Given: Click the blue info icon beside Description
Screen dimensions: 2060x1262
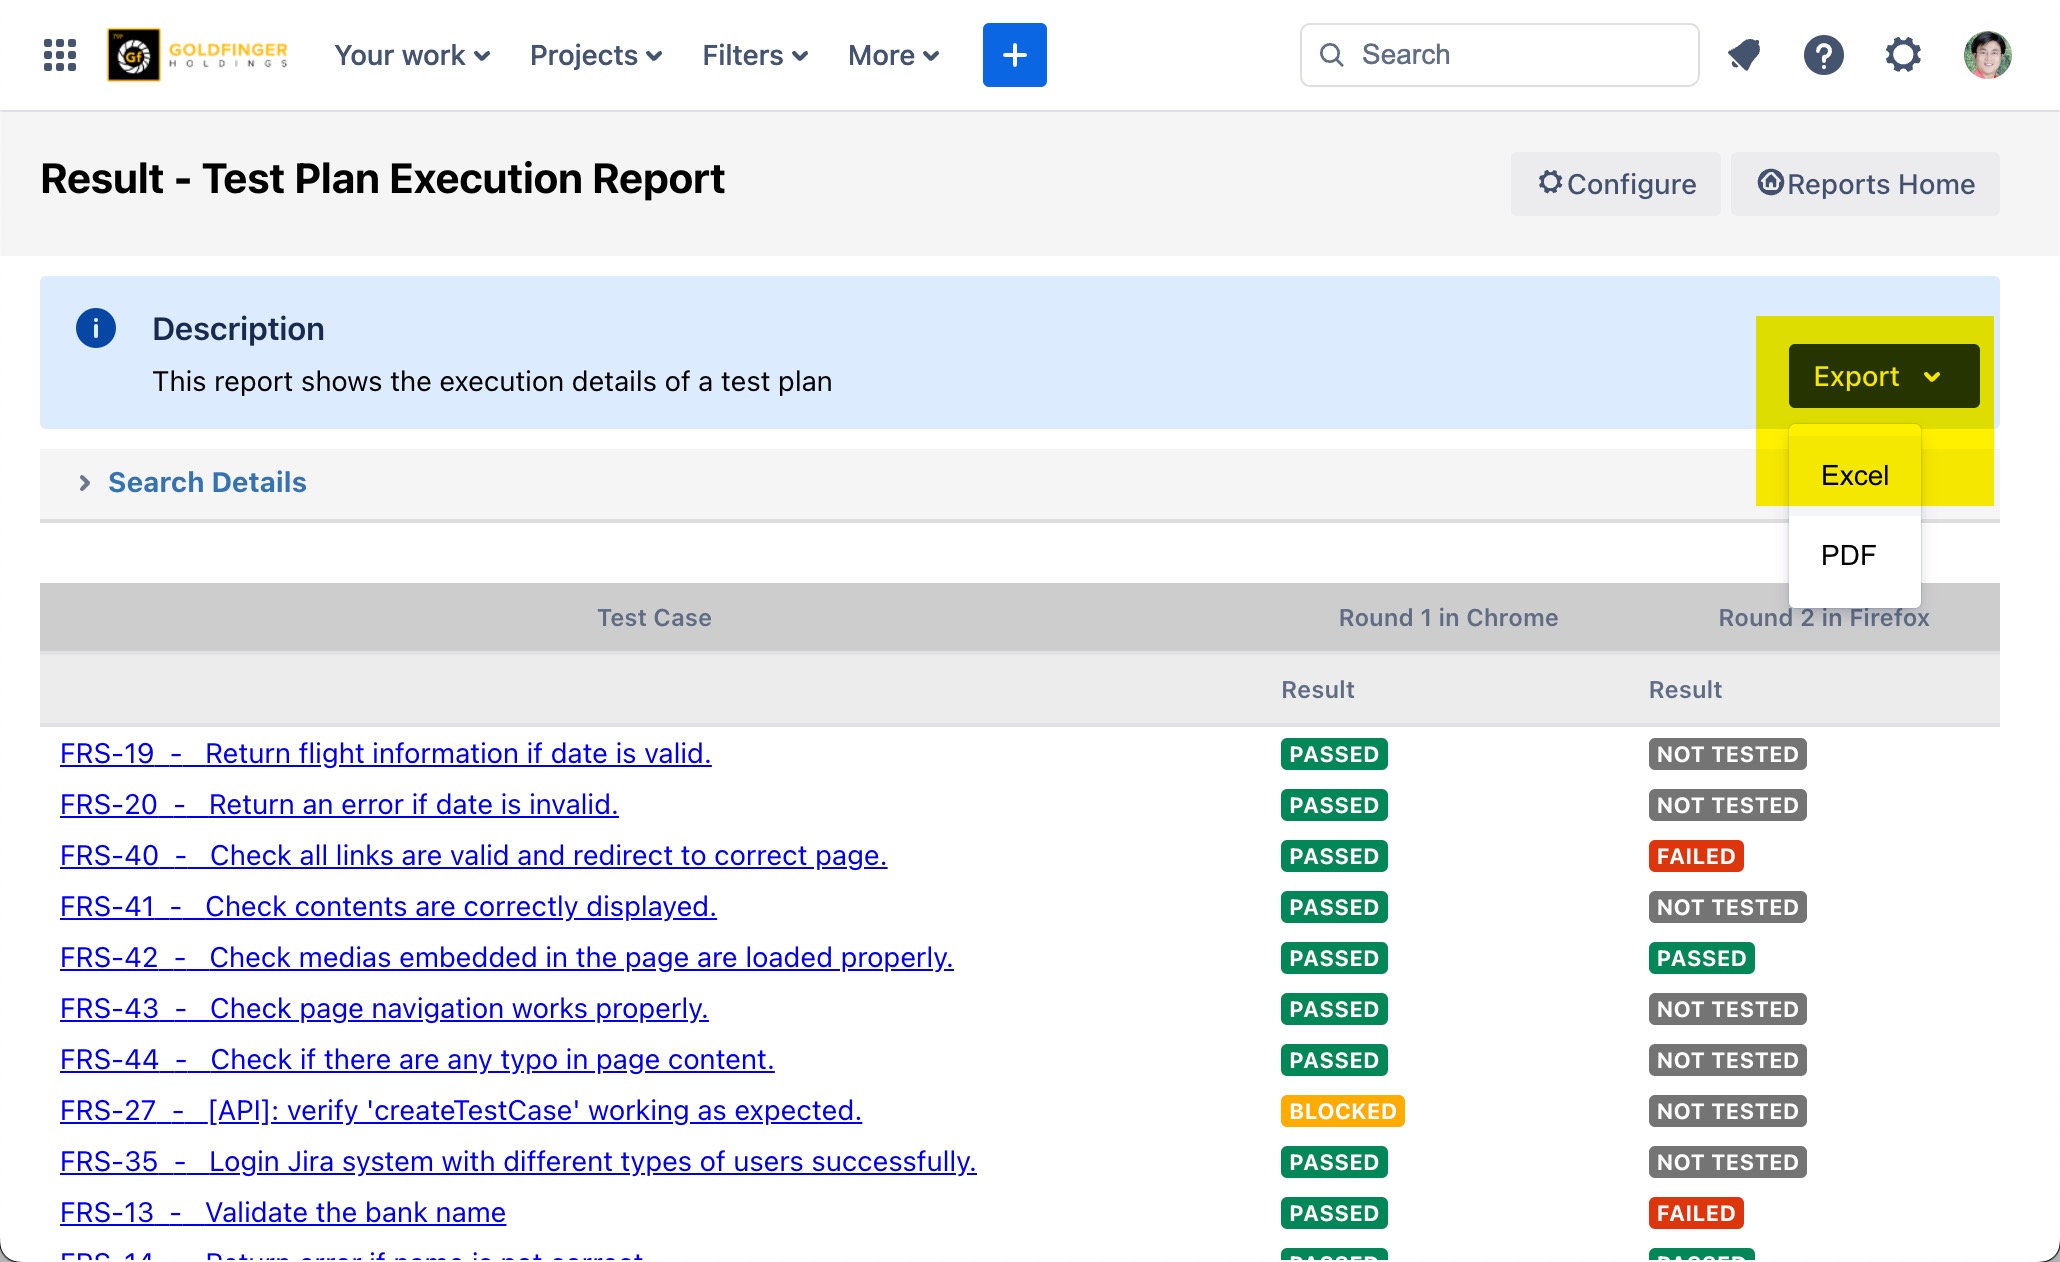Looking at the screenshot, I should tap(96, 328).
